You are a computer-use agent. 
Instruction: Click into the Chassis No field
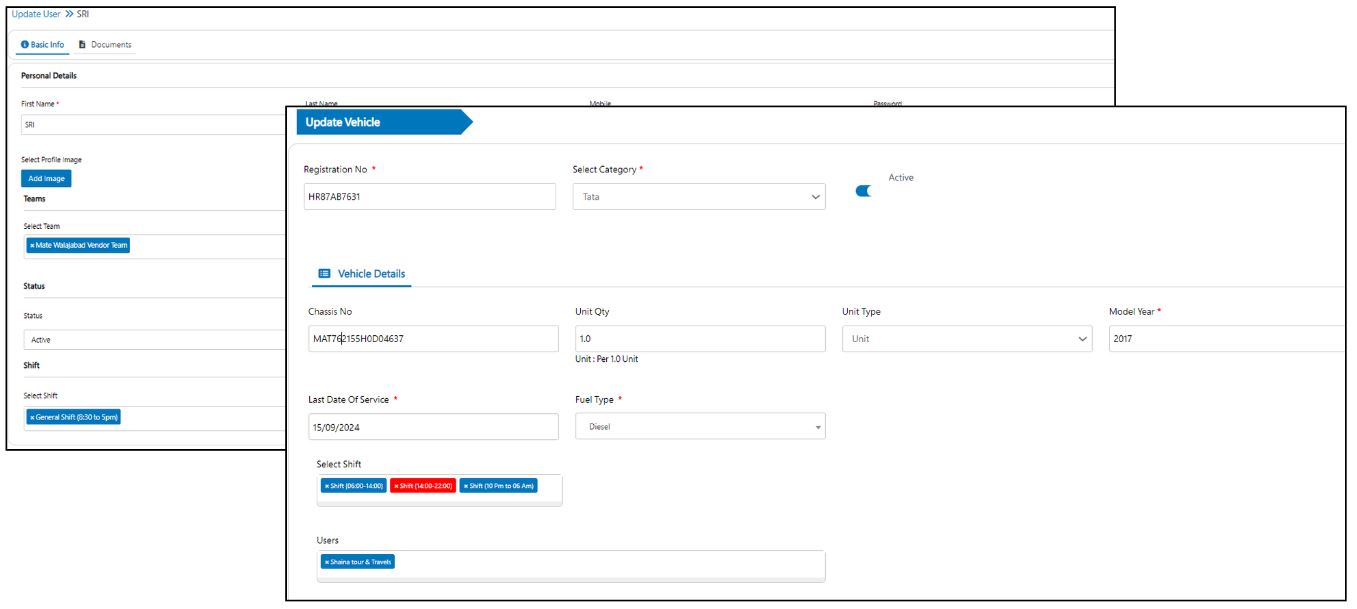pos(433,339)
